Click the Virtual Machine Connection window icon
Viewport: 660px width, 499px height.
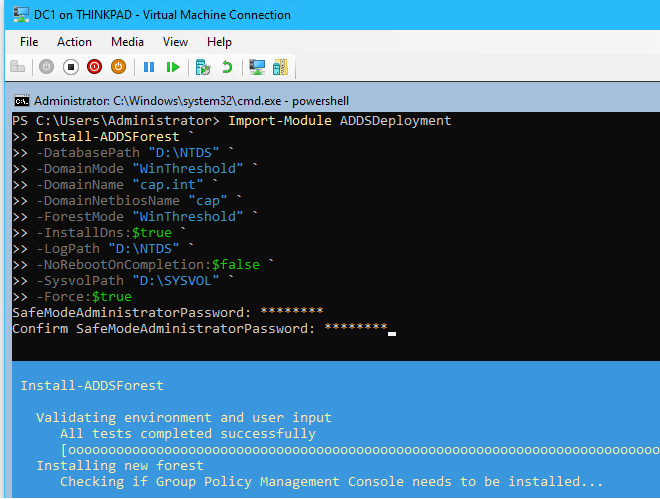click(21, 15)
